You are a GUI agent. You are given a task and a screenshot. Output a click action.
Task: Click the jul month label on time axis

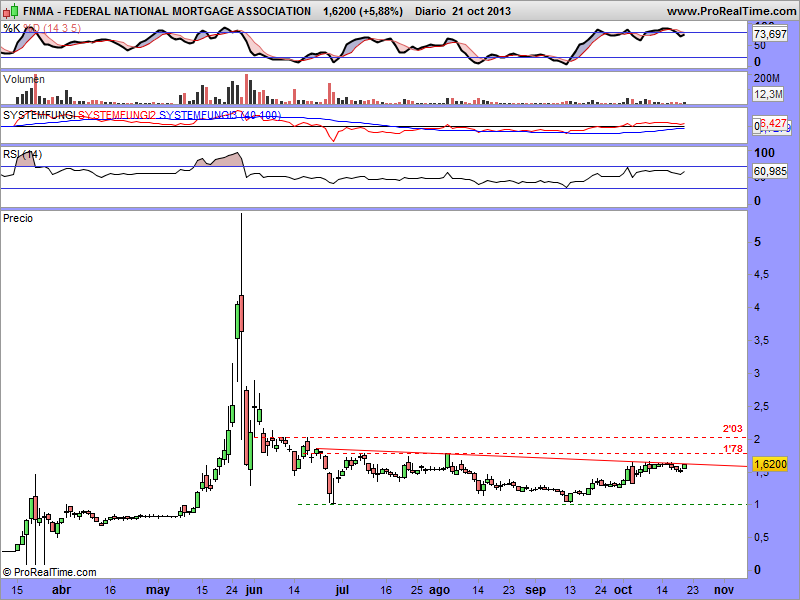[342, 590]
